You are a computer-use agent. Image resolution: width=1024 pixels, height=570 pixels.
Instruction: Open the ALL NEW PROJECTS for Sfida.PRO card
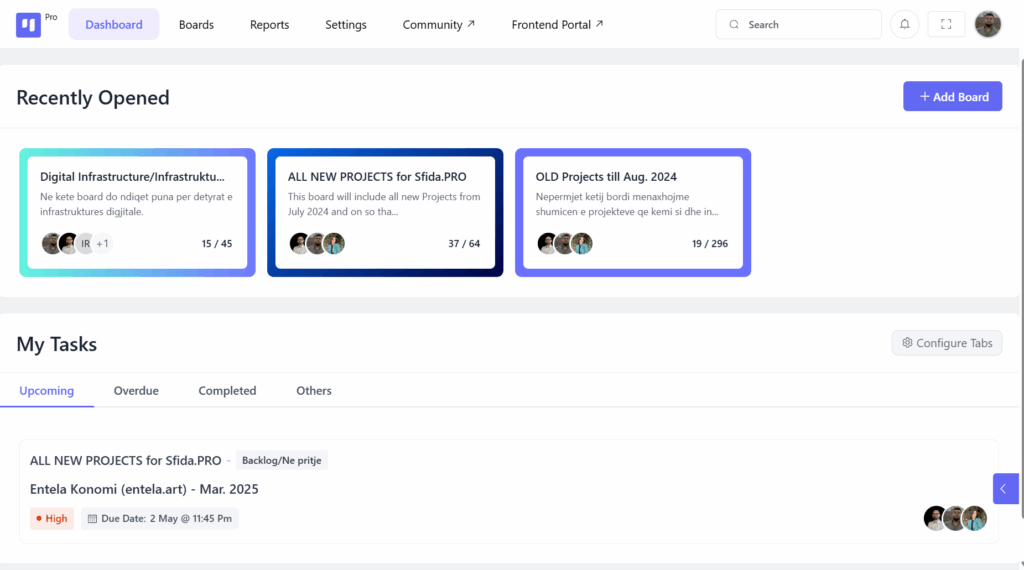[385, 212]
